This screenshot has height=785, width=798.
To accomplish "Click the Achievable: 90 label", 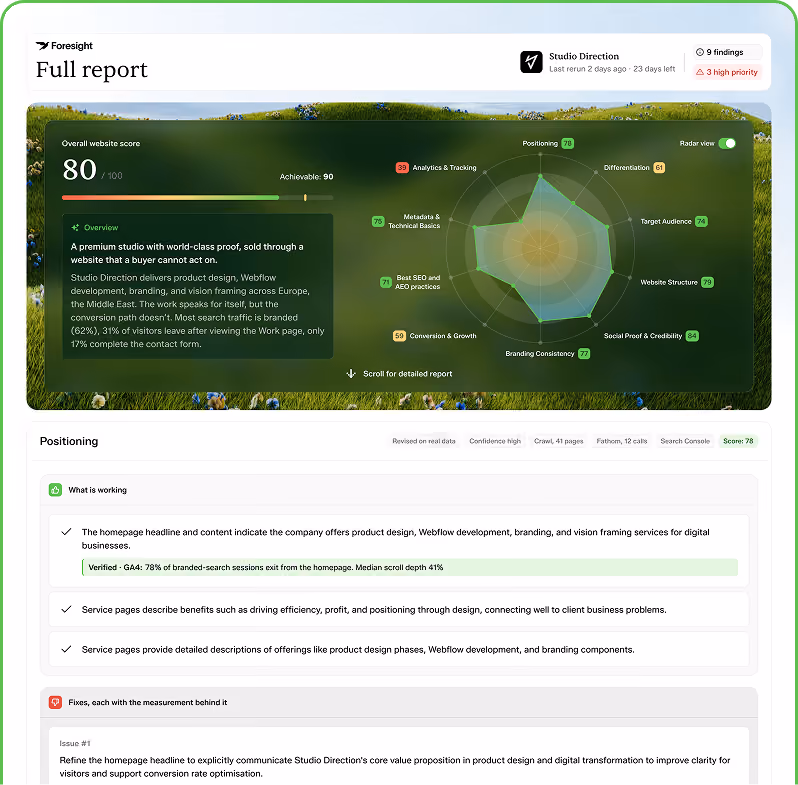I will (x=306, y=177).
